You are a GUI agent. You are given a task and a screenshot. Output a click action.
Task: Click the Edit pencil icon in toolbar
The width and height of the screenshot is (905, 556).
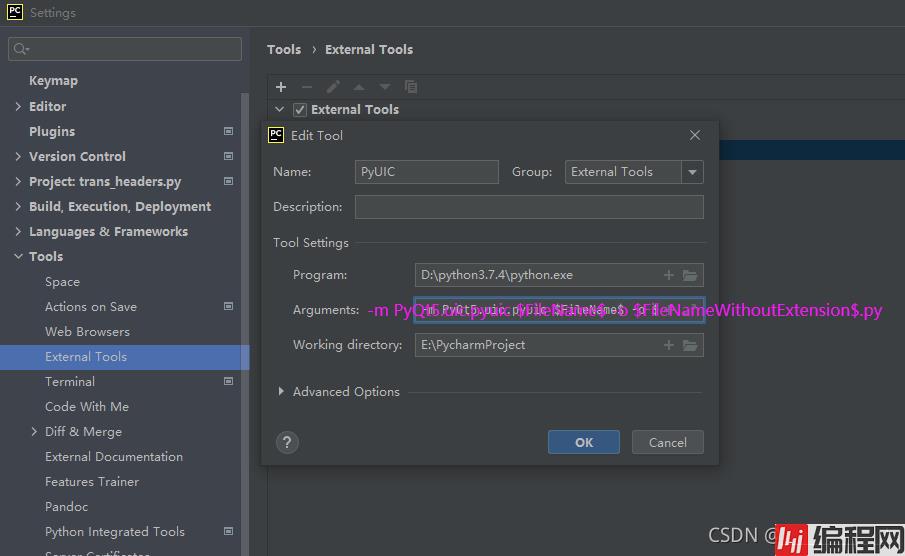pyautogui.click(x=333, y=87)
